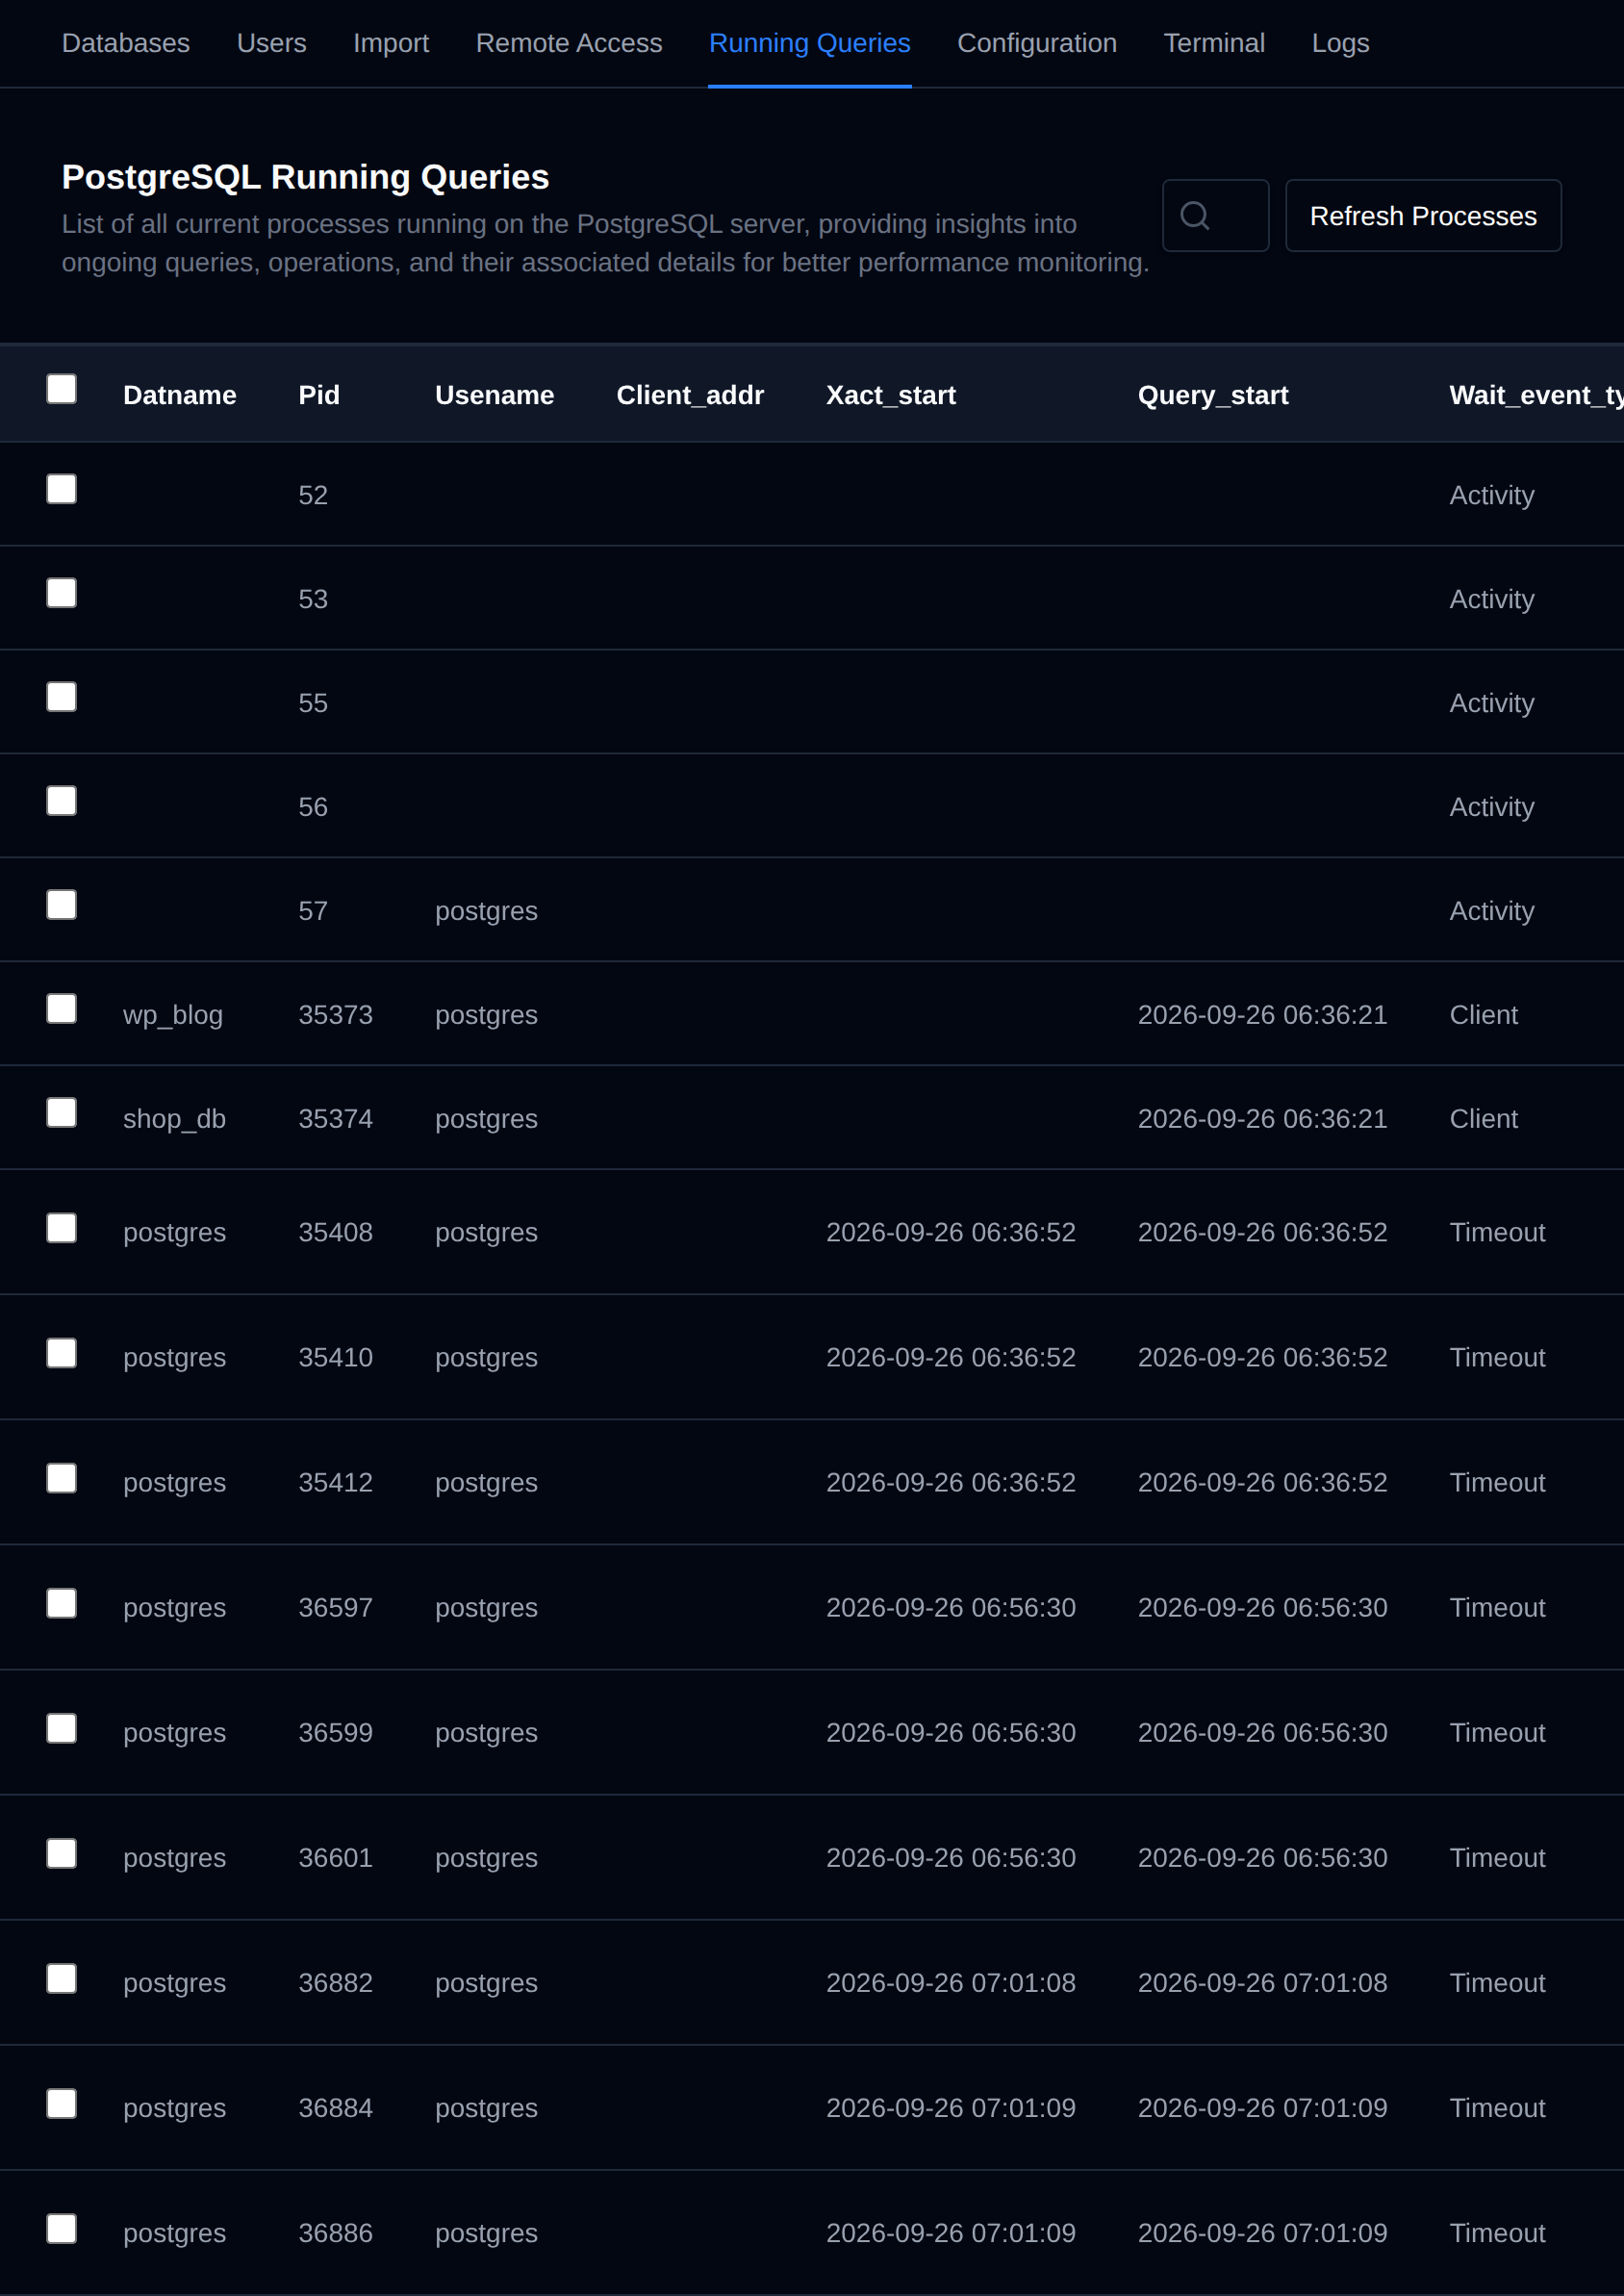The height and width of the screenshot is (2296, 1624).
Task: Click the Query_start column header
Action: pyautogui.click(x=1213, y=395)
